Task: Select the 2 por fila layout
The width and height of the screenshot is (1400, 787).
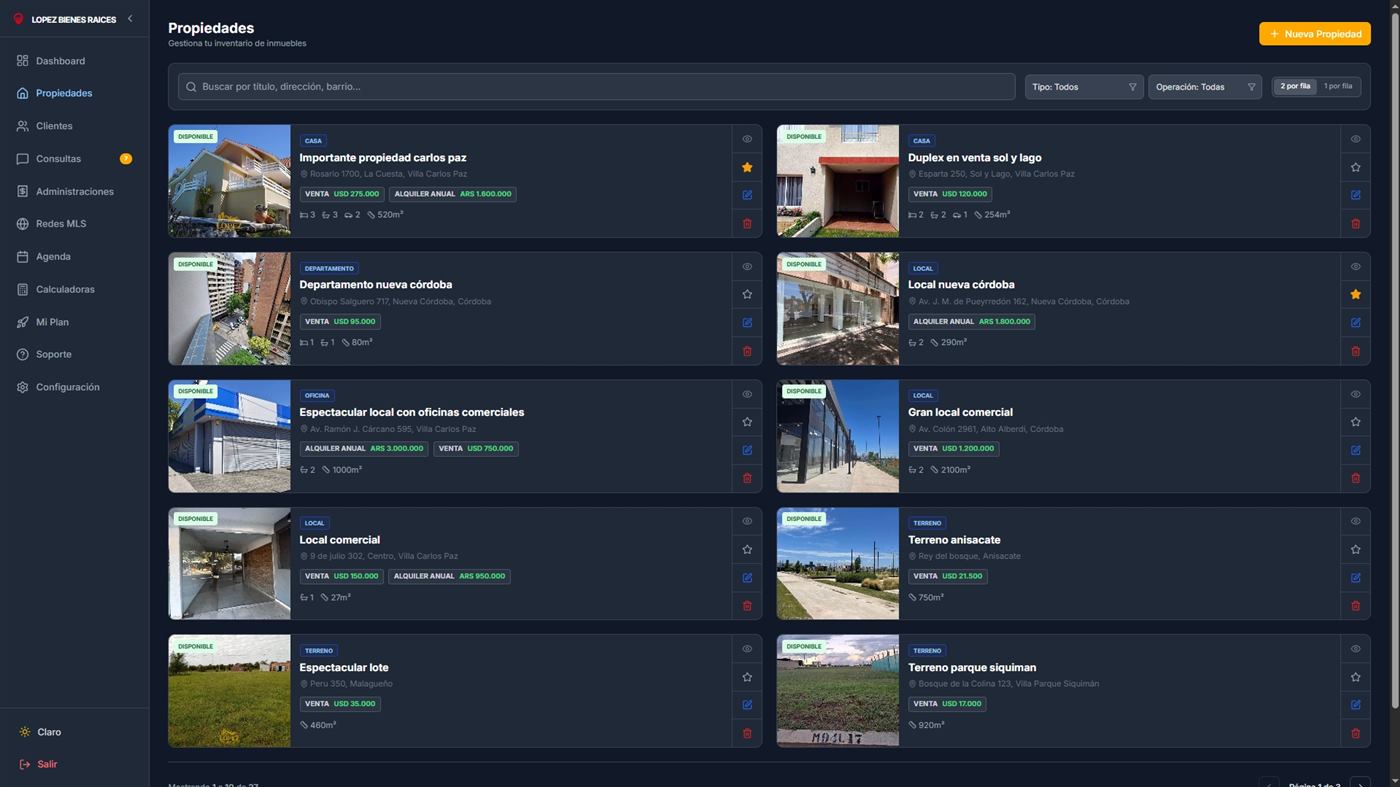Action: pos(1295,86)
